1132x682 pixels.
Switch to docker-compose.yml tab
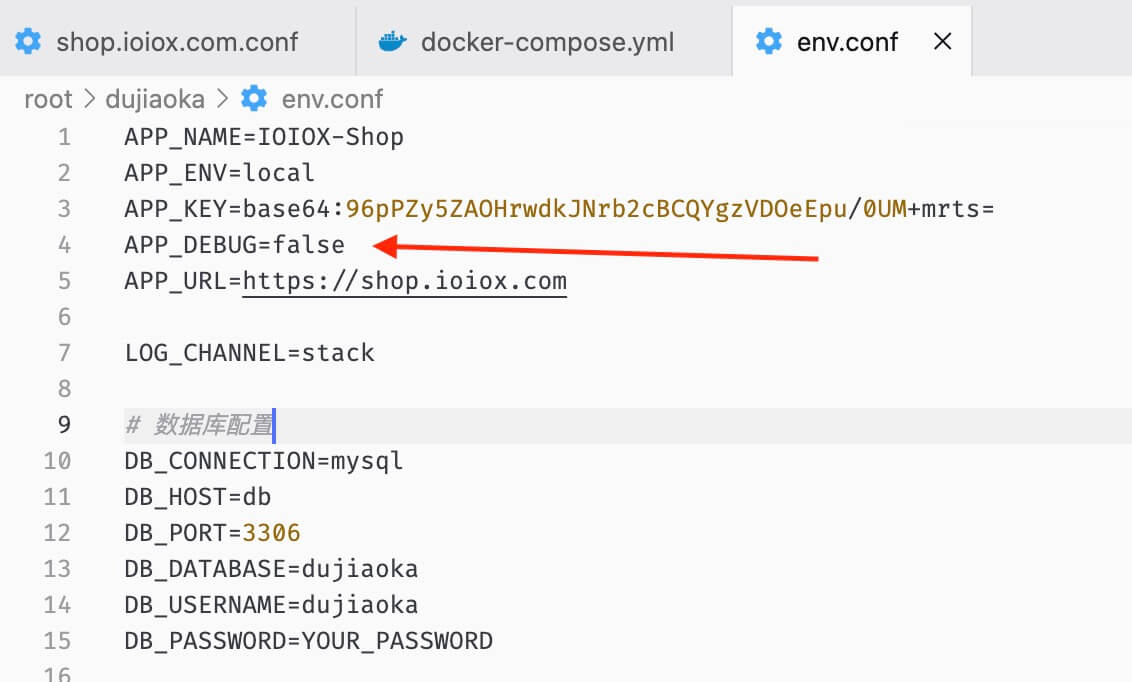[x=547, y=42]
